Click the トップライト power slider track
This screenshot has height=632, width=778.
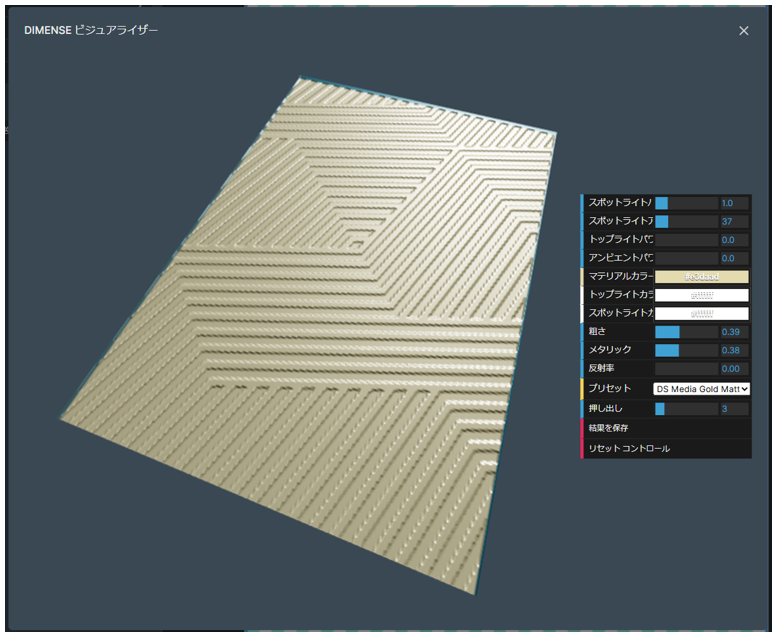(687, 240)
